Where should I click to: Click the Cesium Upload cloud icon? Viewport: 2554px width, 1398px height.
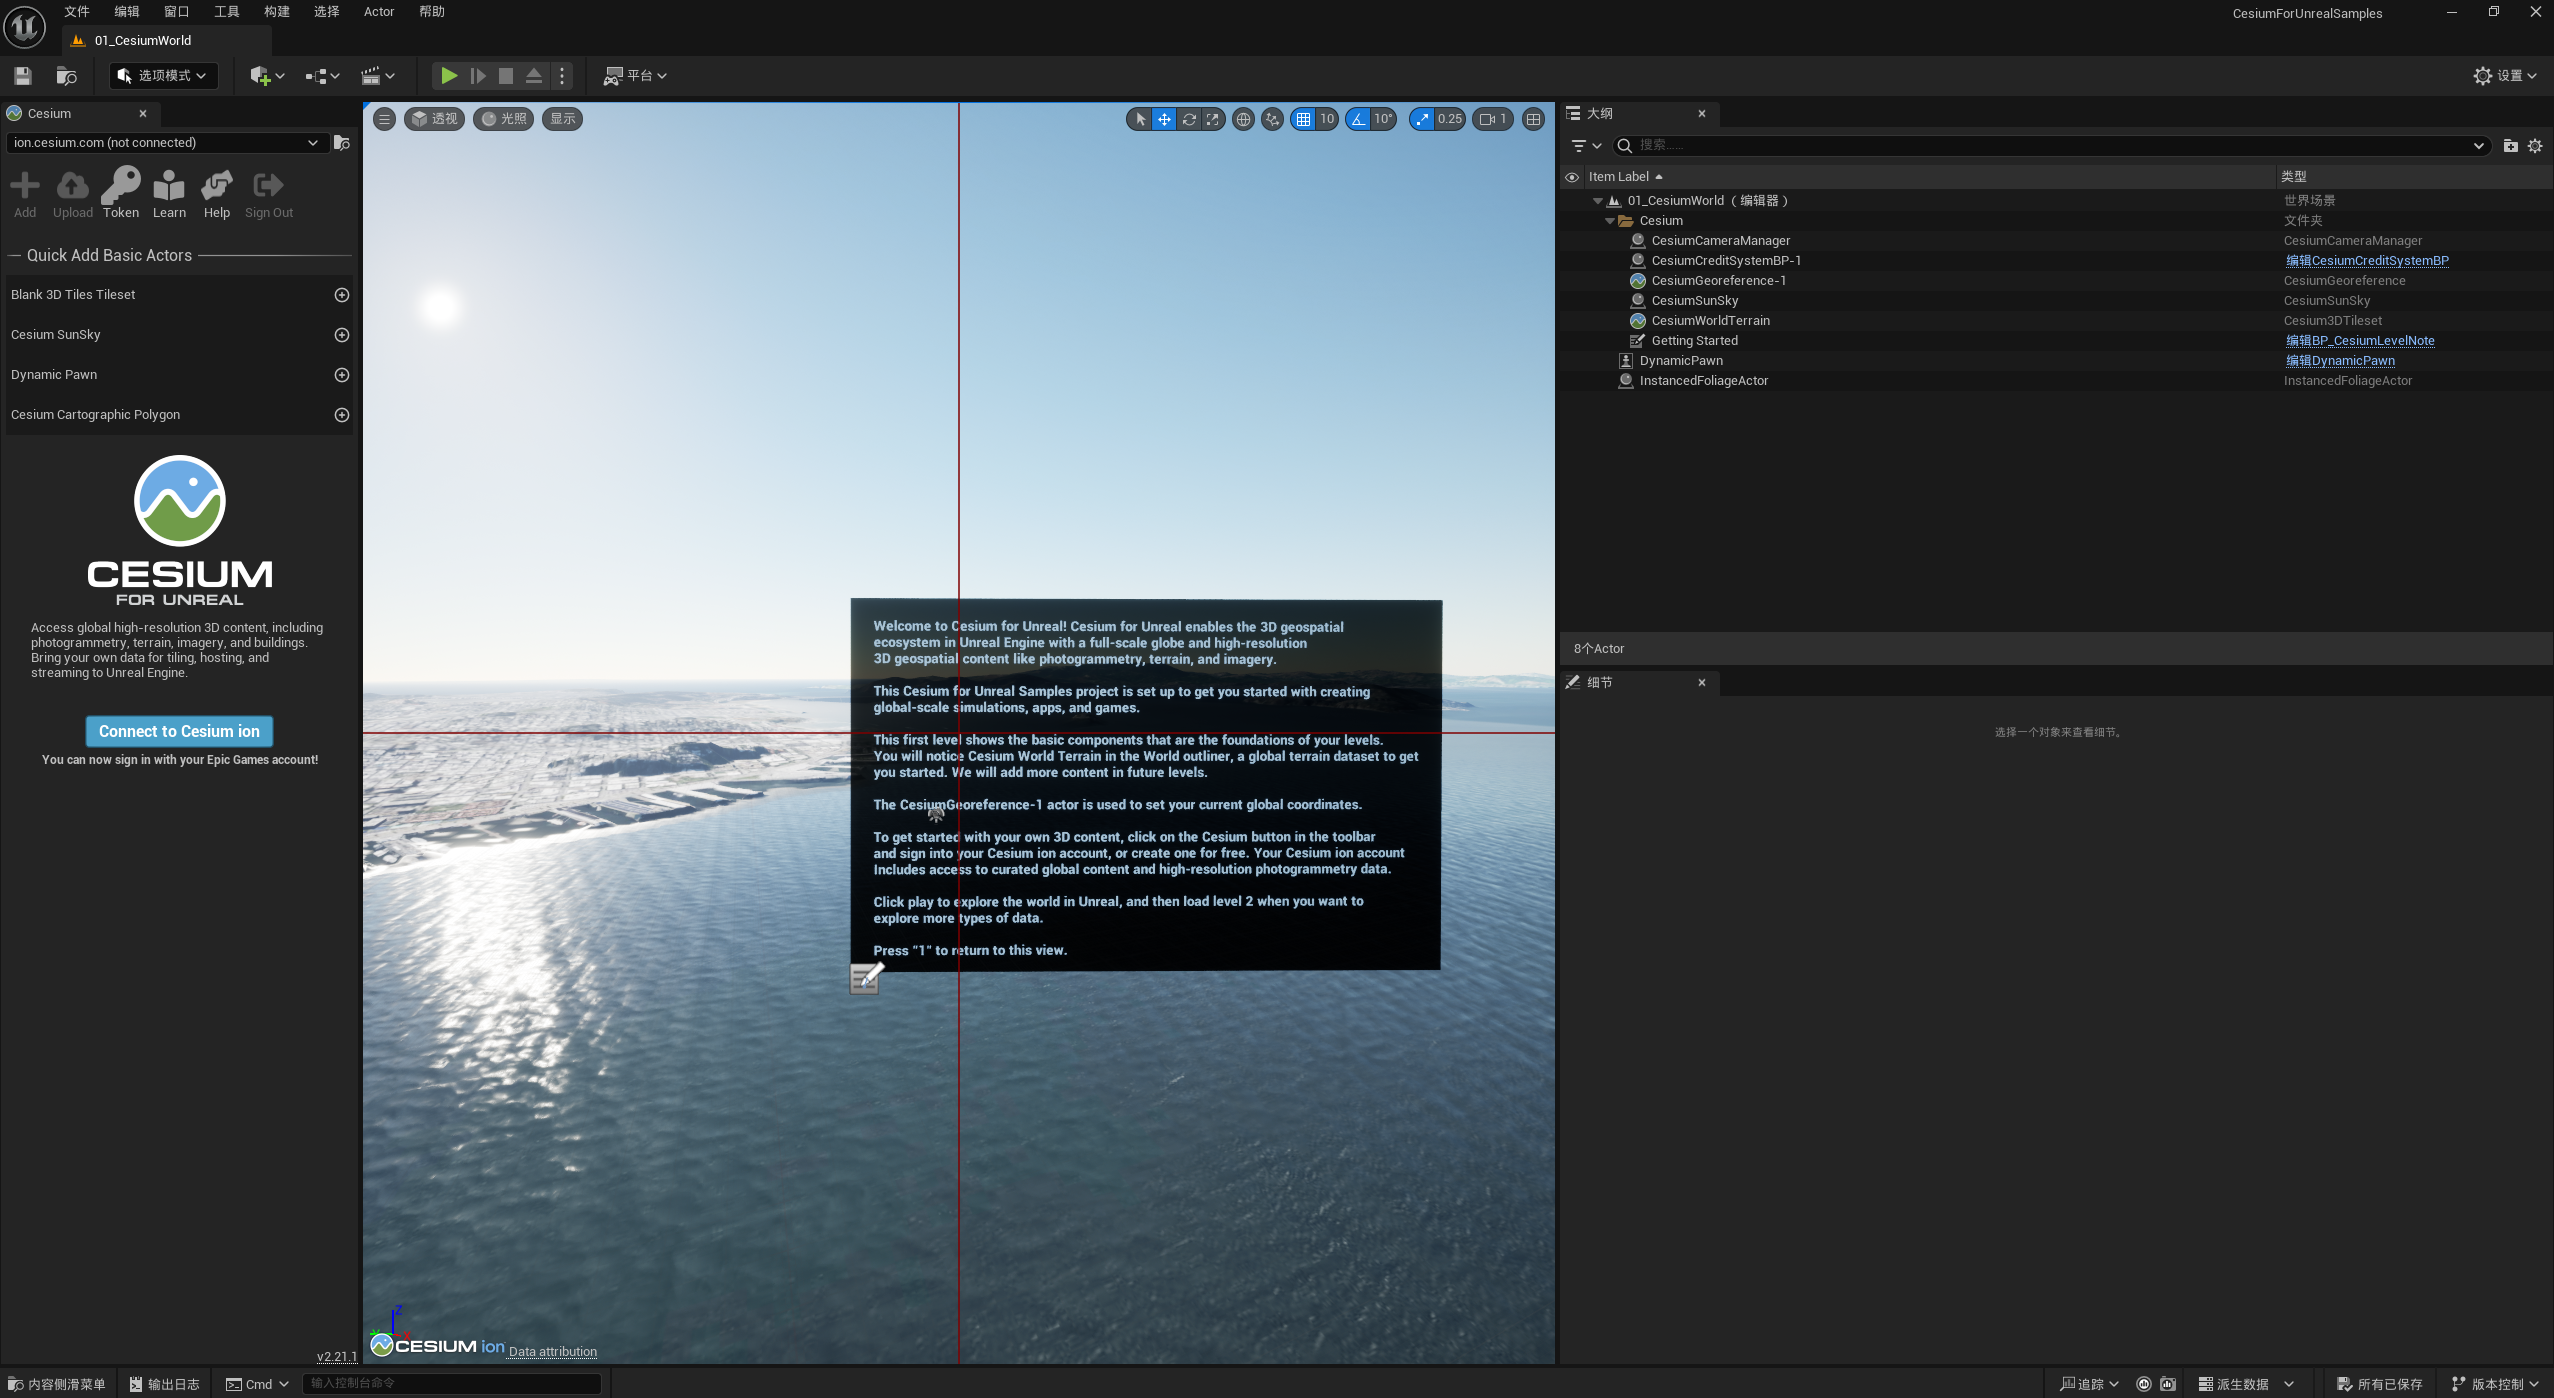coord(72,187)
